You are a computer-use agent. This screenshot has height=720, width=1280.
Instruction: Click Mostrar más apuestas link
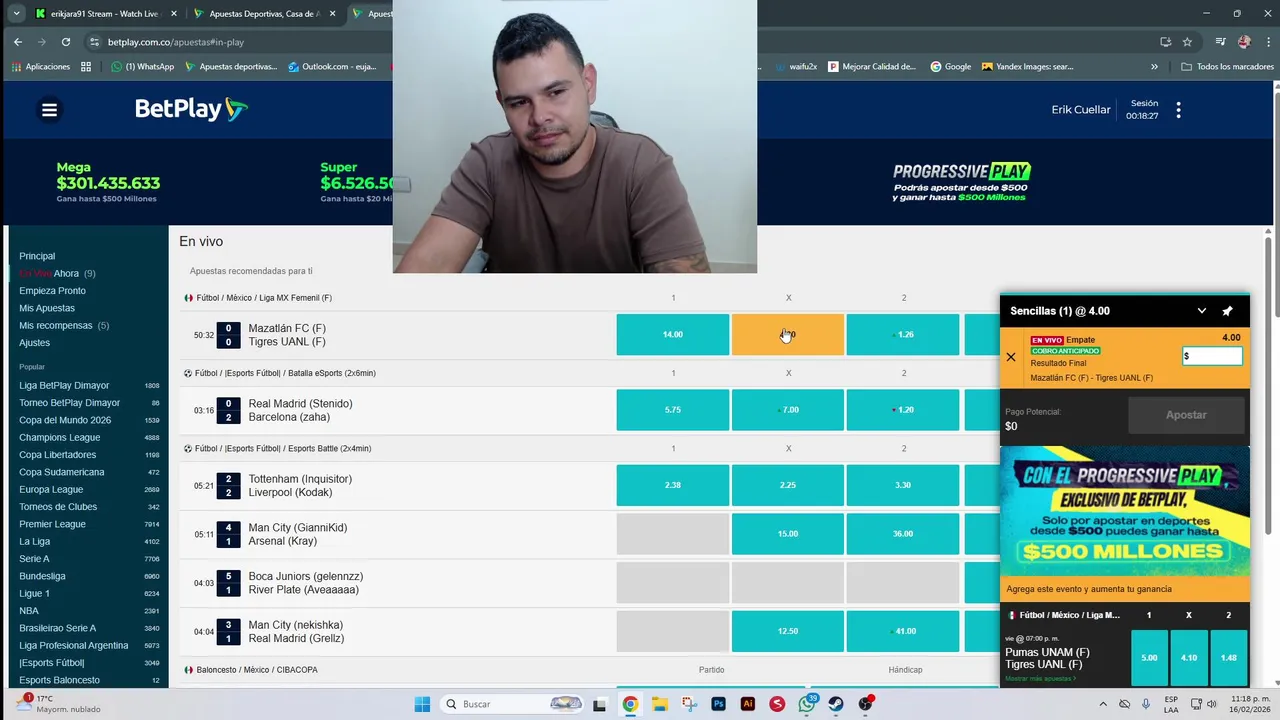pyautogui.click(x=1040, y=679)
